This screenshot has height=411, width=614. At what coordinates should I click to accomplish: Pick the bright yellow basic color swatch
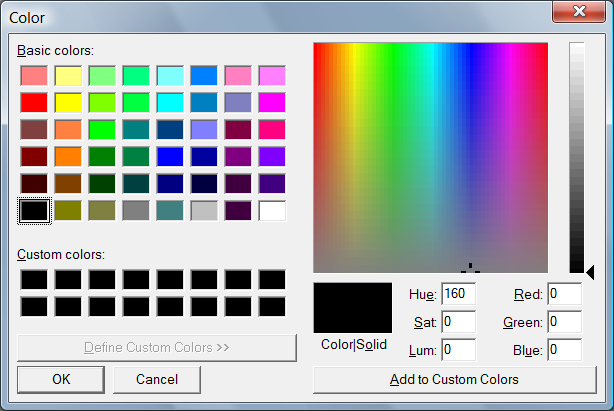pyautogui.click(x=68, y=102)
